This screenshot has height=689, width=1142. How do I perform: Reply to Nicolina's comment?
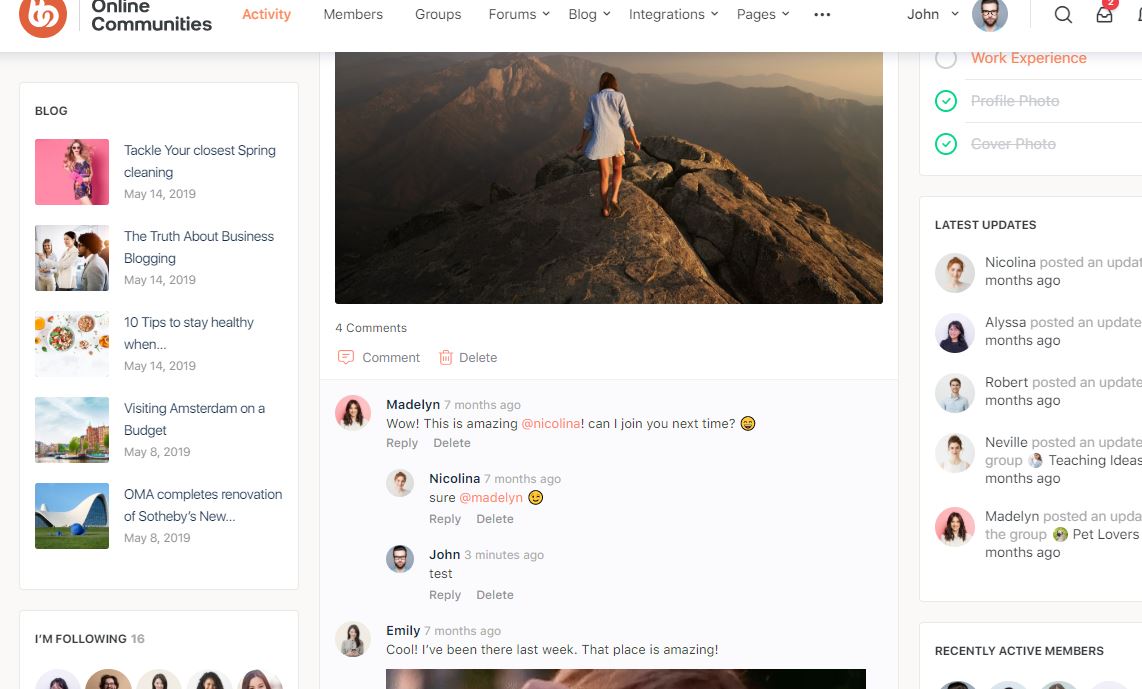(x=445, y=519)
